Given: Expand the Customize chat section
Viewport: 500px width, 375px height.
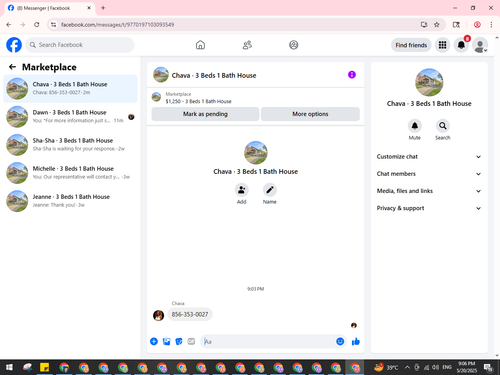Looking at the screenshot, I should pos(429,157).
